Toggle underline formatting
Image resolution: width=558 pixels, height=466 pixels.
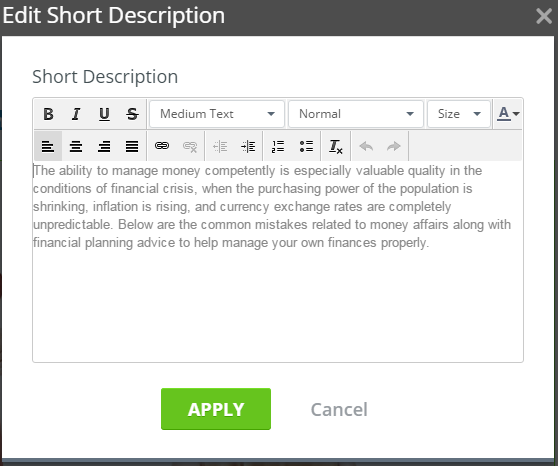104,114
